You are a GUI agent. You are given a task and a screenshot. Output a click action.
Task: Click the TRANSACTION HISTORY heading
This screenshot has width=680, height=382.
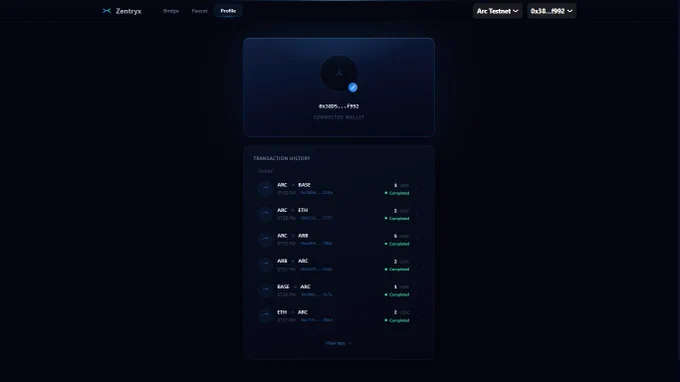(282, 158)
